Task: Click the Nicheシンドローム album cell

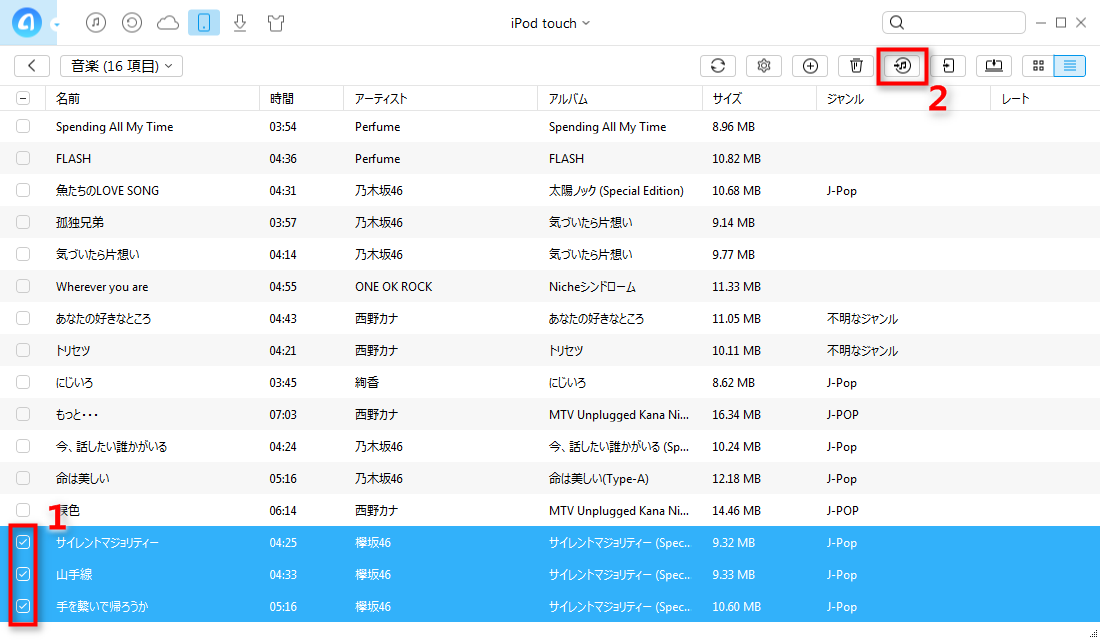Action: [592, 286]
